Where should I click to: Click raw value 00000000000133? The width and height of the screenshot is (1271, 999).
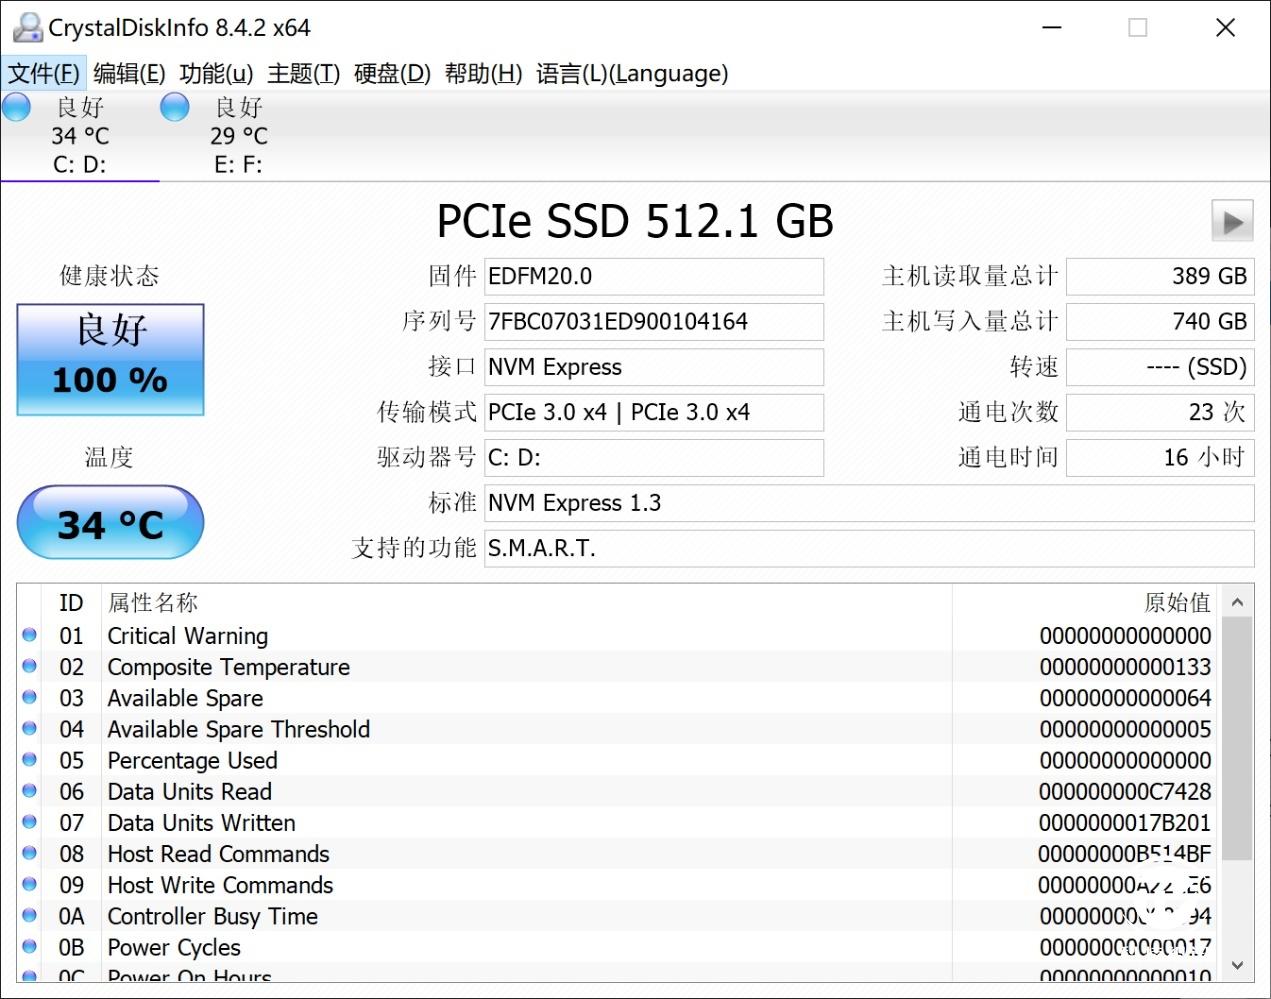pyautogui.click(x=1125, y=667)
